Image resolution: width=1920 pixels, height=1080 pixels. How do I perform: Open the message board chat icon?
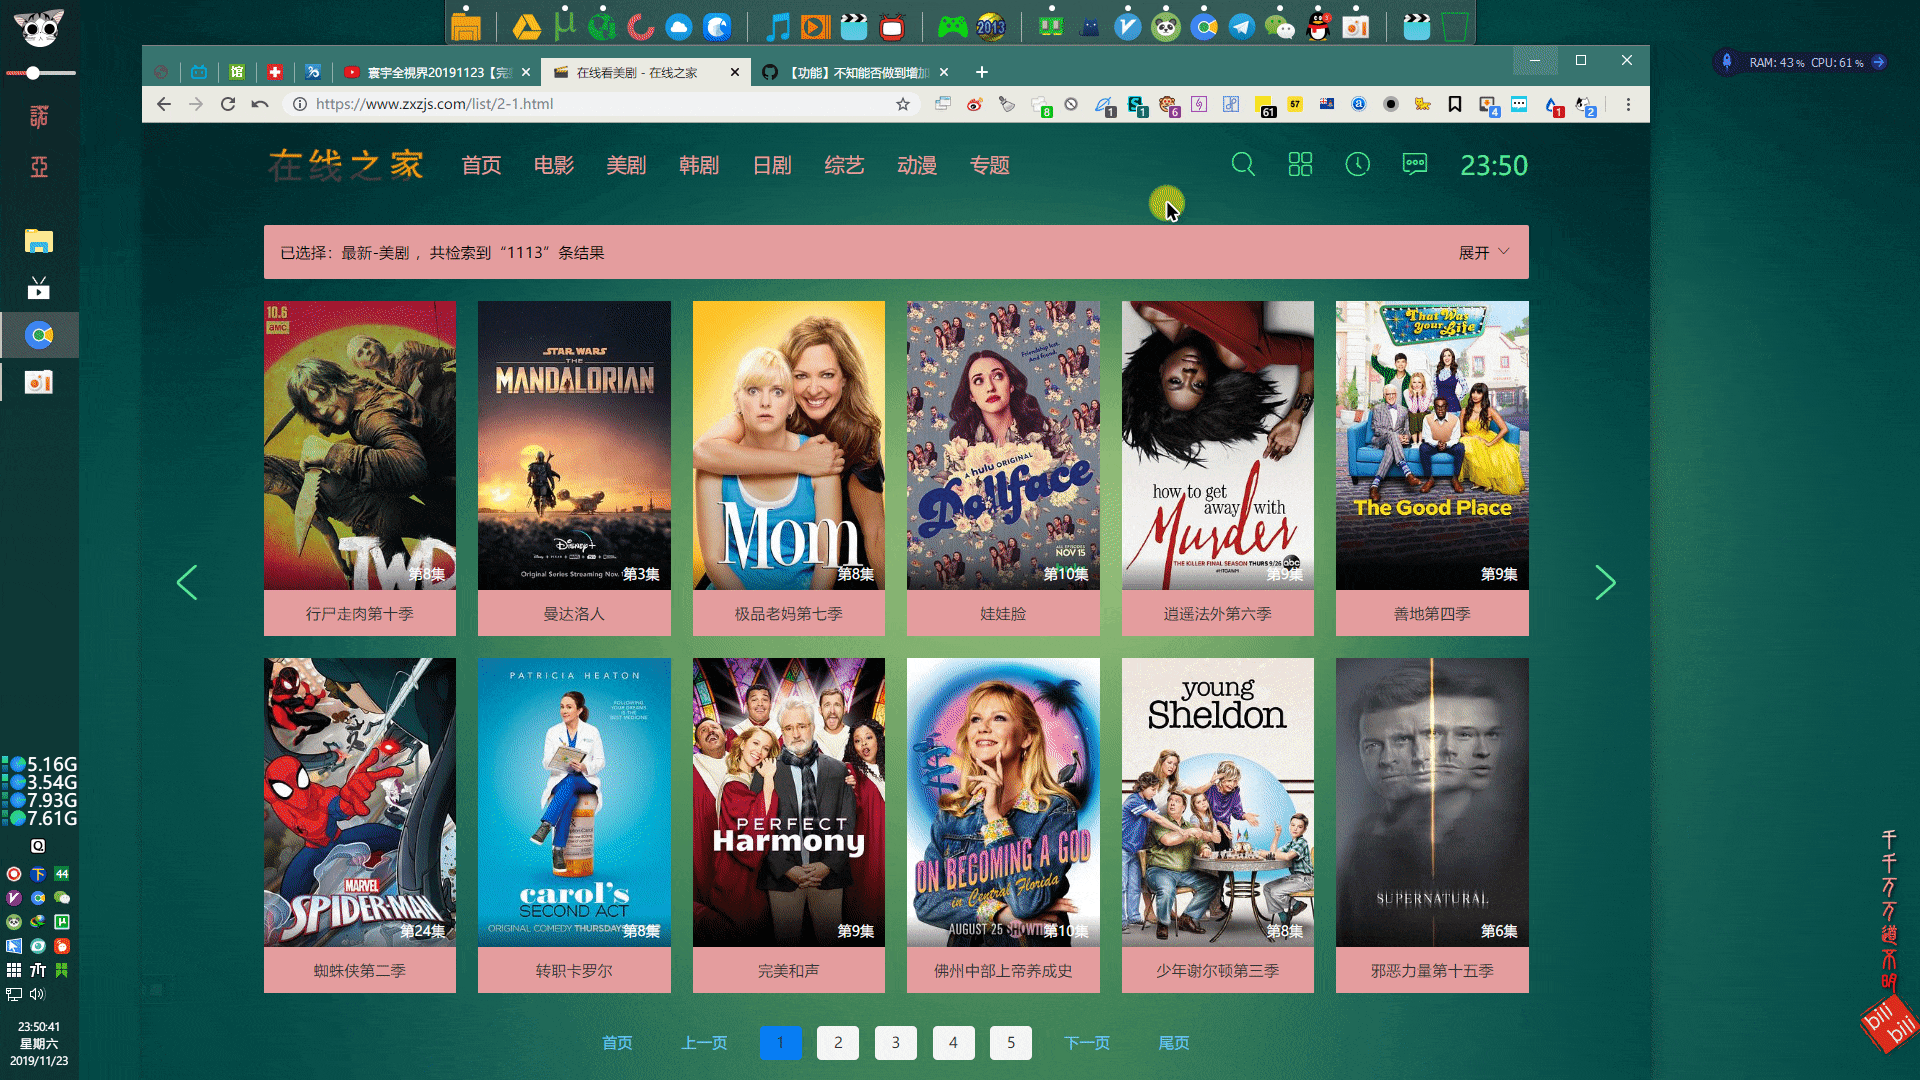pyautogui.click(x=1415, y=165)
